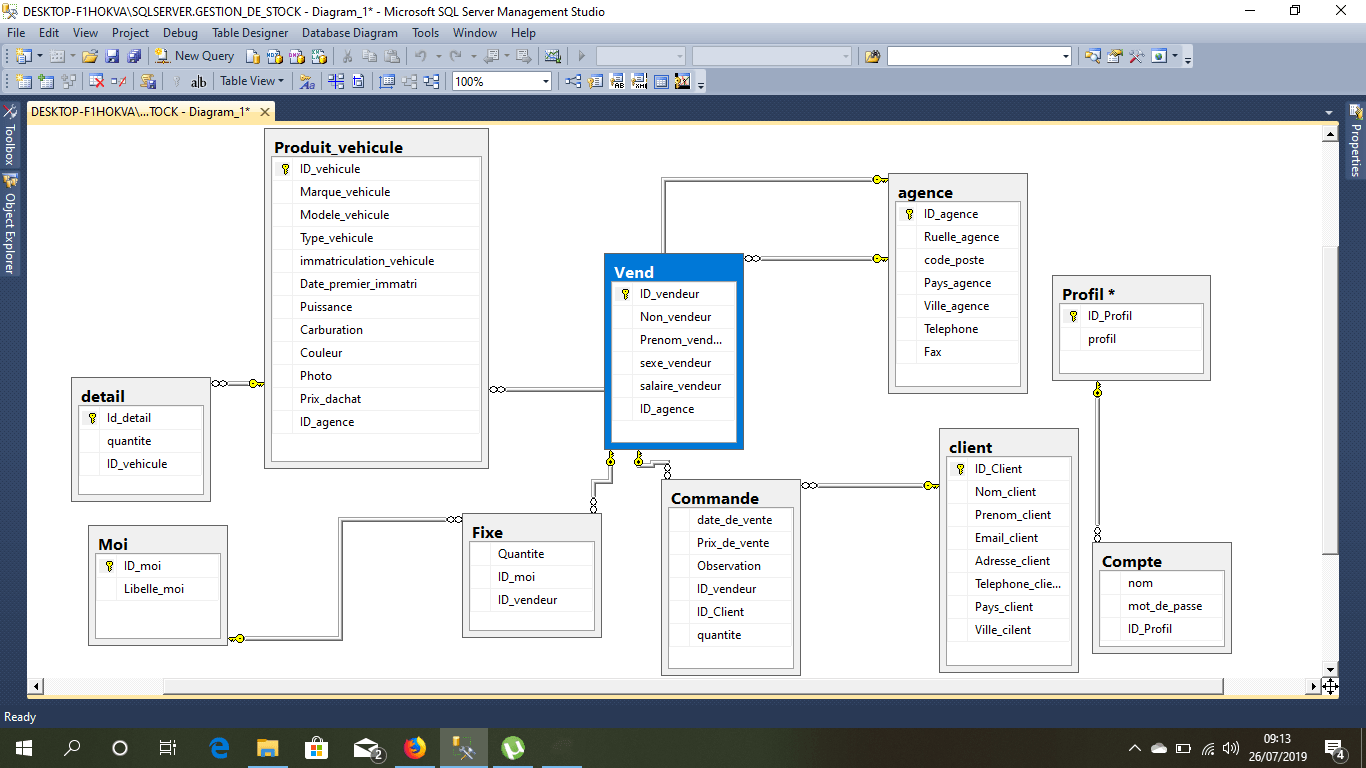Launch Firefox from the taskbar

click(415, 747)
